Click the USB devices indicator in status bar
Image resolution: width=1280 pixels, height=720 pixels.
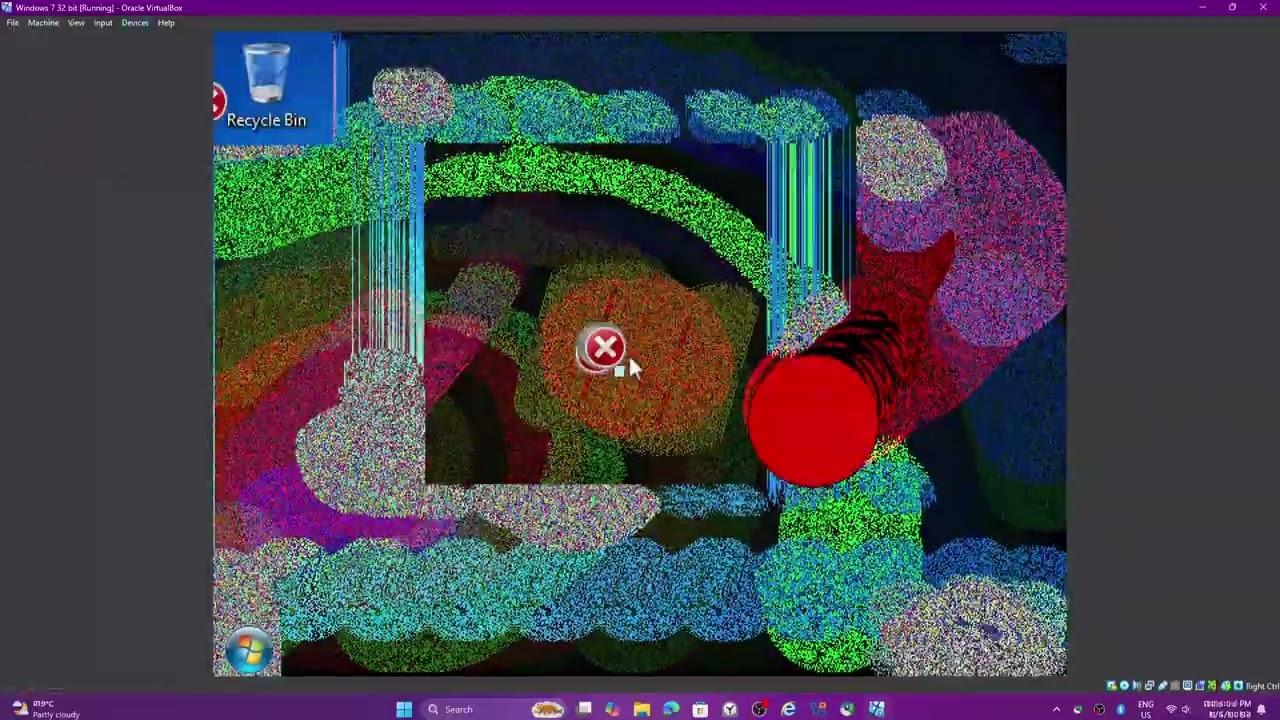pos(1163,686)
